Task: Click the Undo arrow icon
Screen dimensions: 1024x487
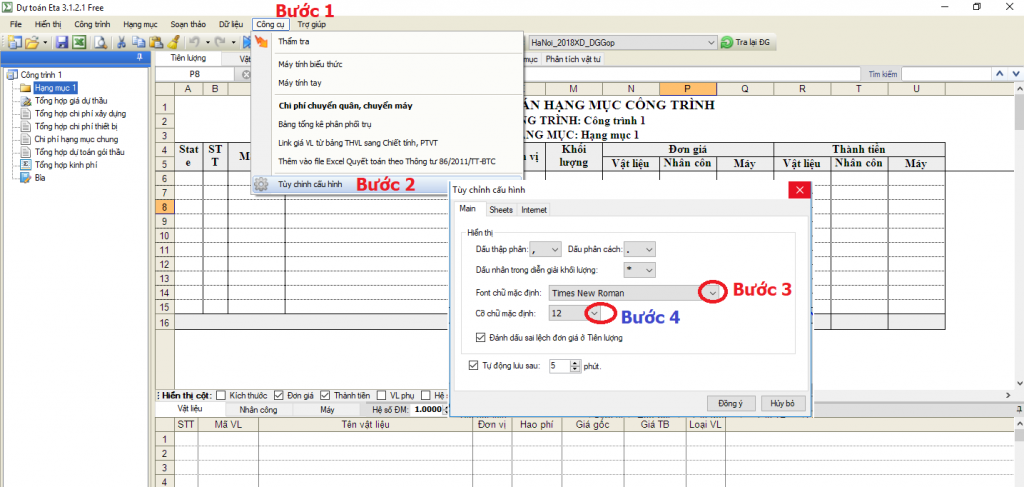Action: pos(193,43)
